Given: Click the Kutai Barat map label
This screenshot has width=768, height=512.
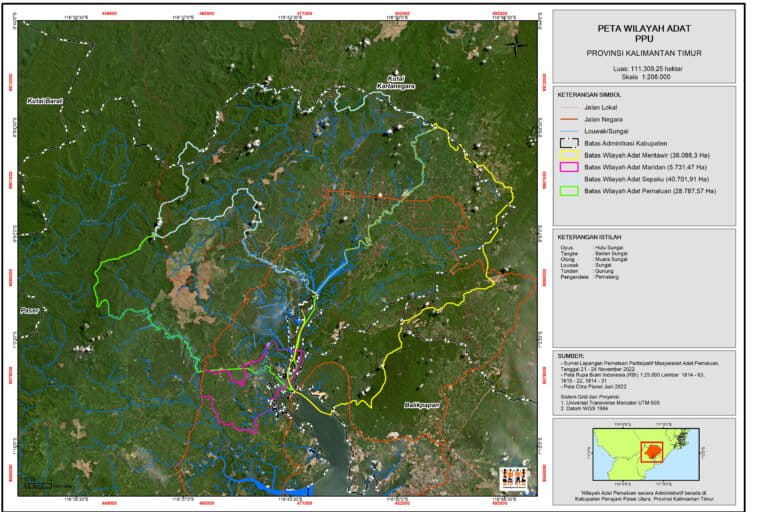Looking at the screenshot, I should point(46,101).
